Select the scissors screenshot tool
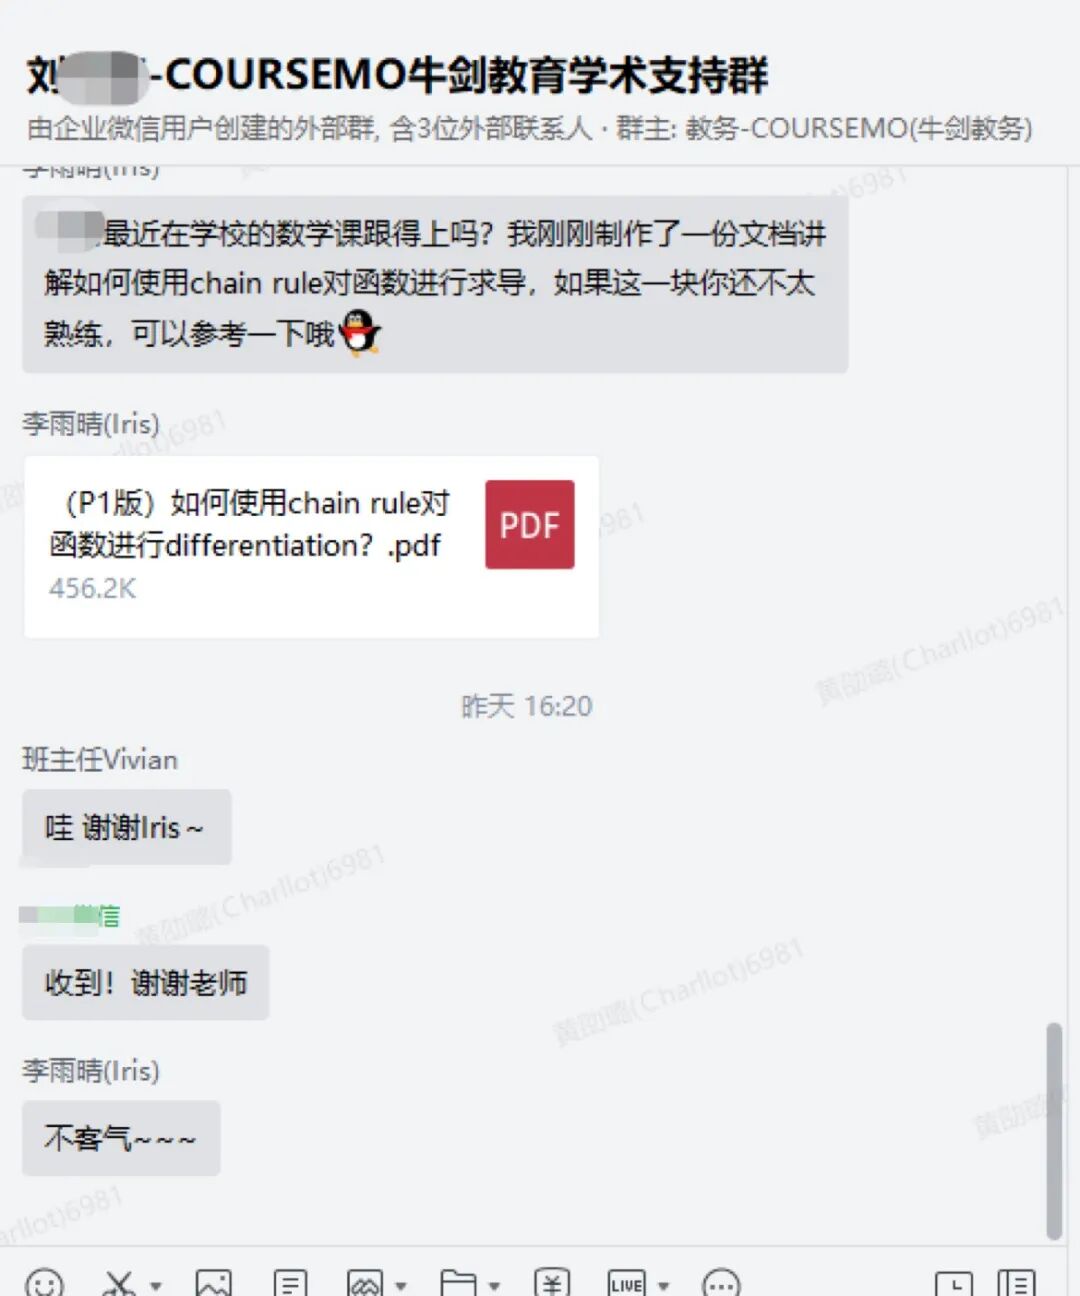Screen dimensions: 1080x1296 click(x=119, y=1284)
